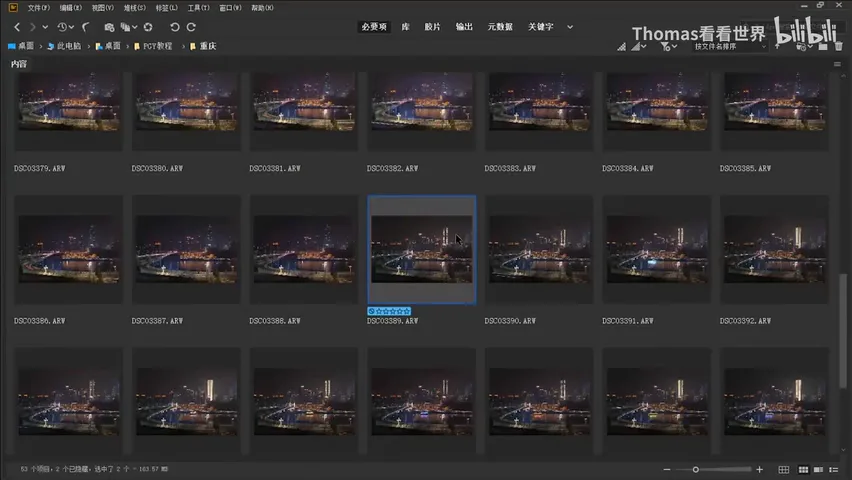Image resolution: width=852 pixels, height=480 pixels.
Task: Switch to list view icon
Action: point(834,470)
